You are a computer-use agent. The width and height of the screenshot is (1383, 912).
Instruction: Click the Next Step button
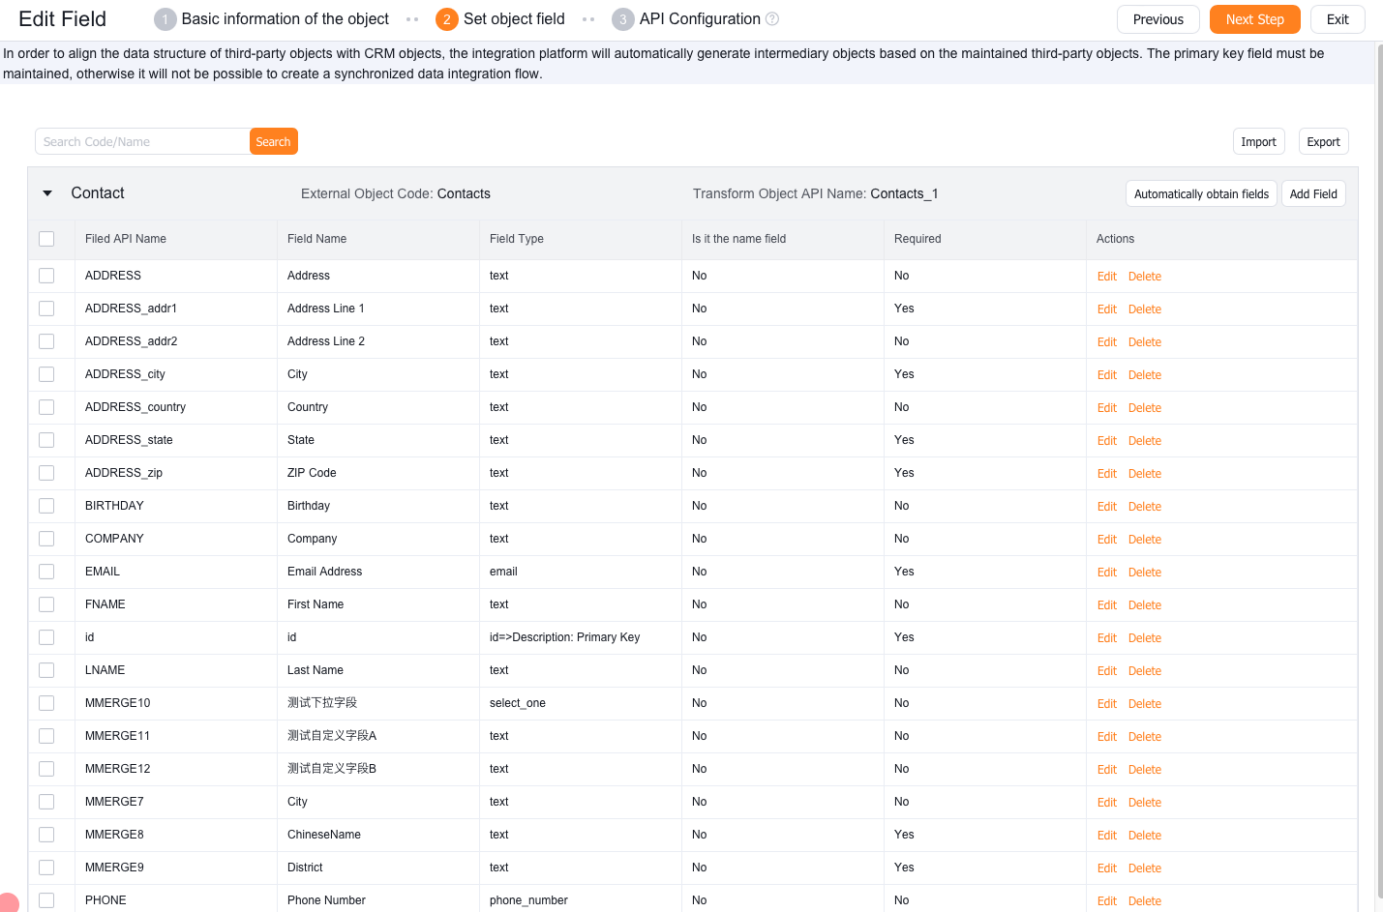[x=1255, y=19]
